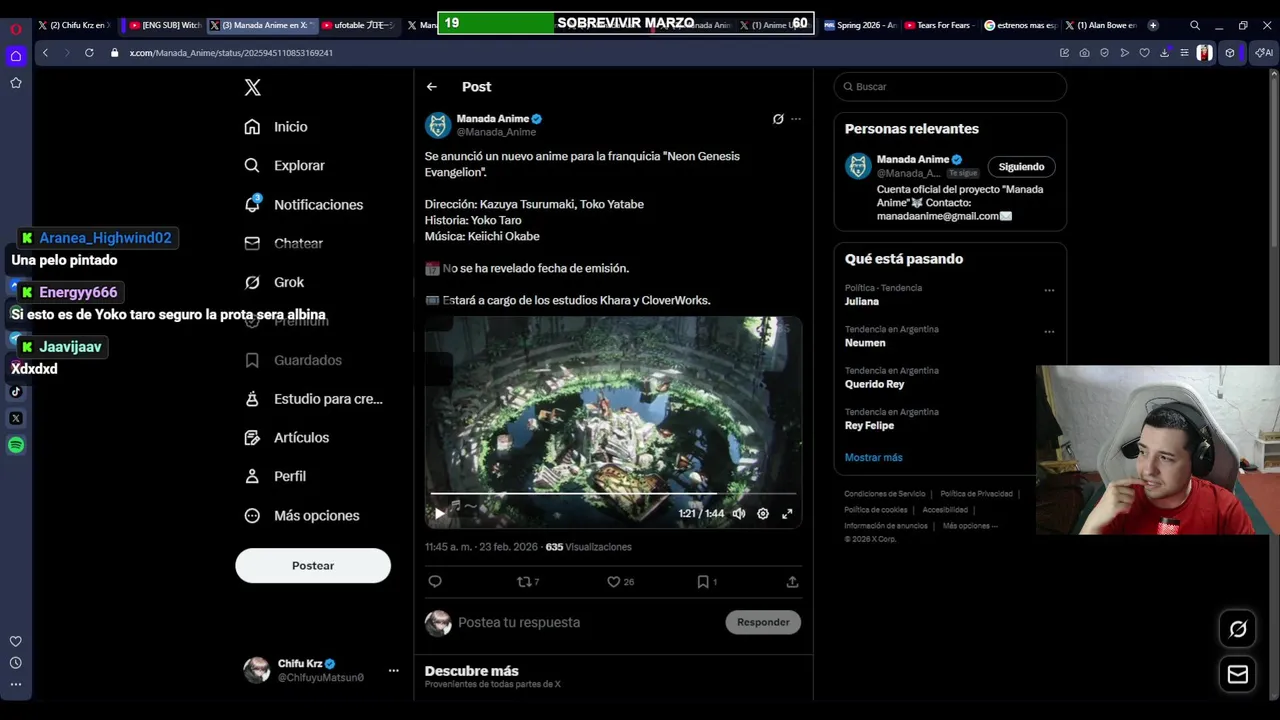Open sidebar heart bookmarks icon
Screen dimensions: 1280x720
16,641
